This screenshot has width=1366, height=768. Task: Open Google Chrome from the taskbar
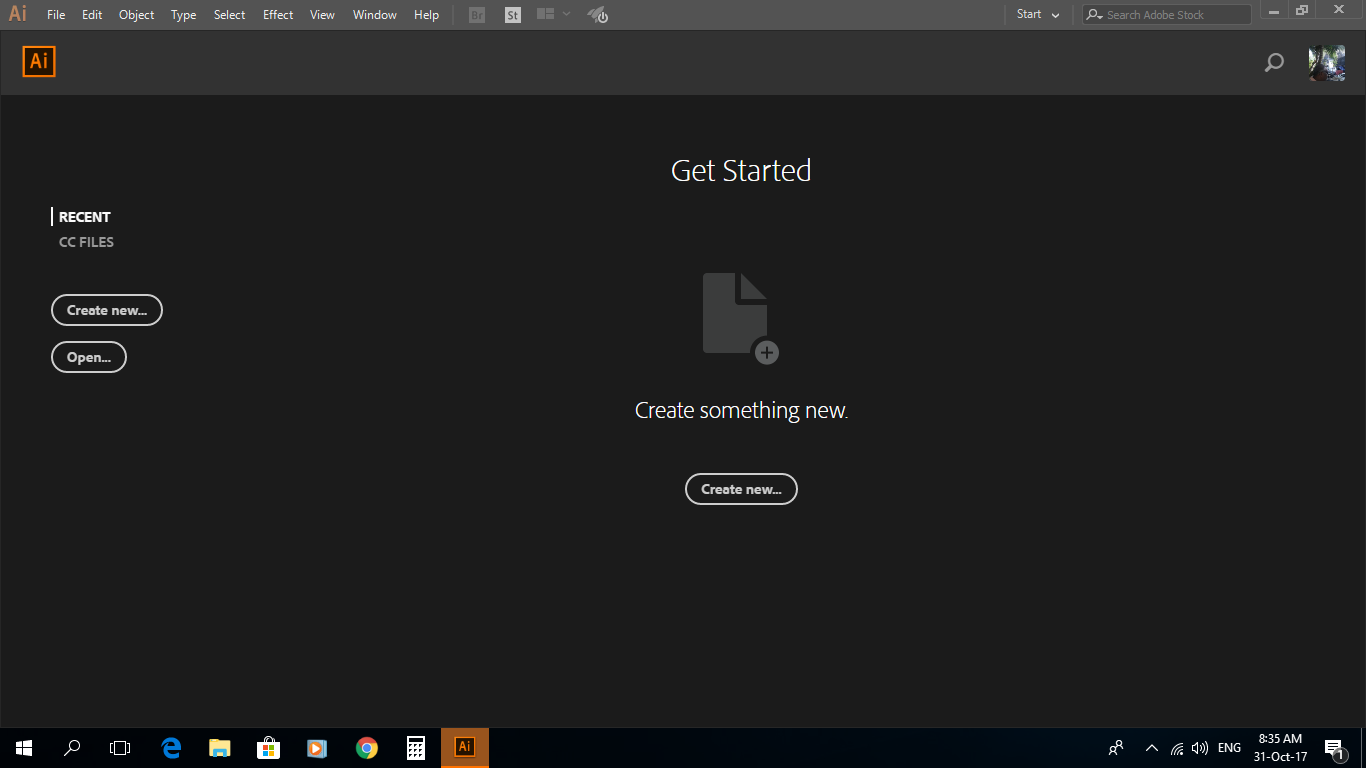pos(366,747)
